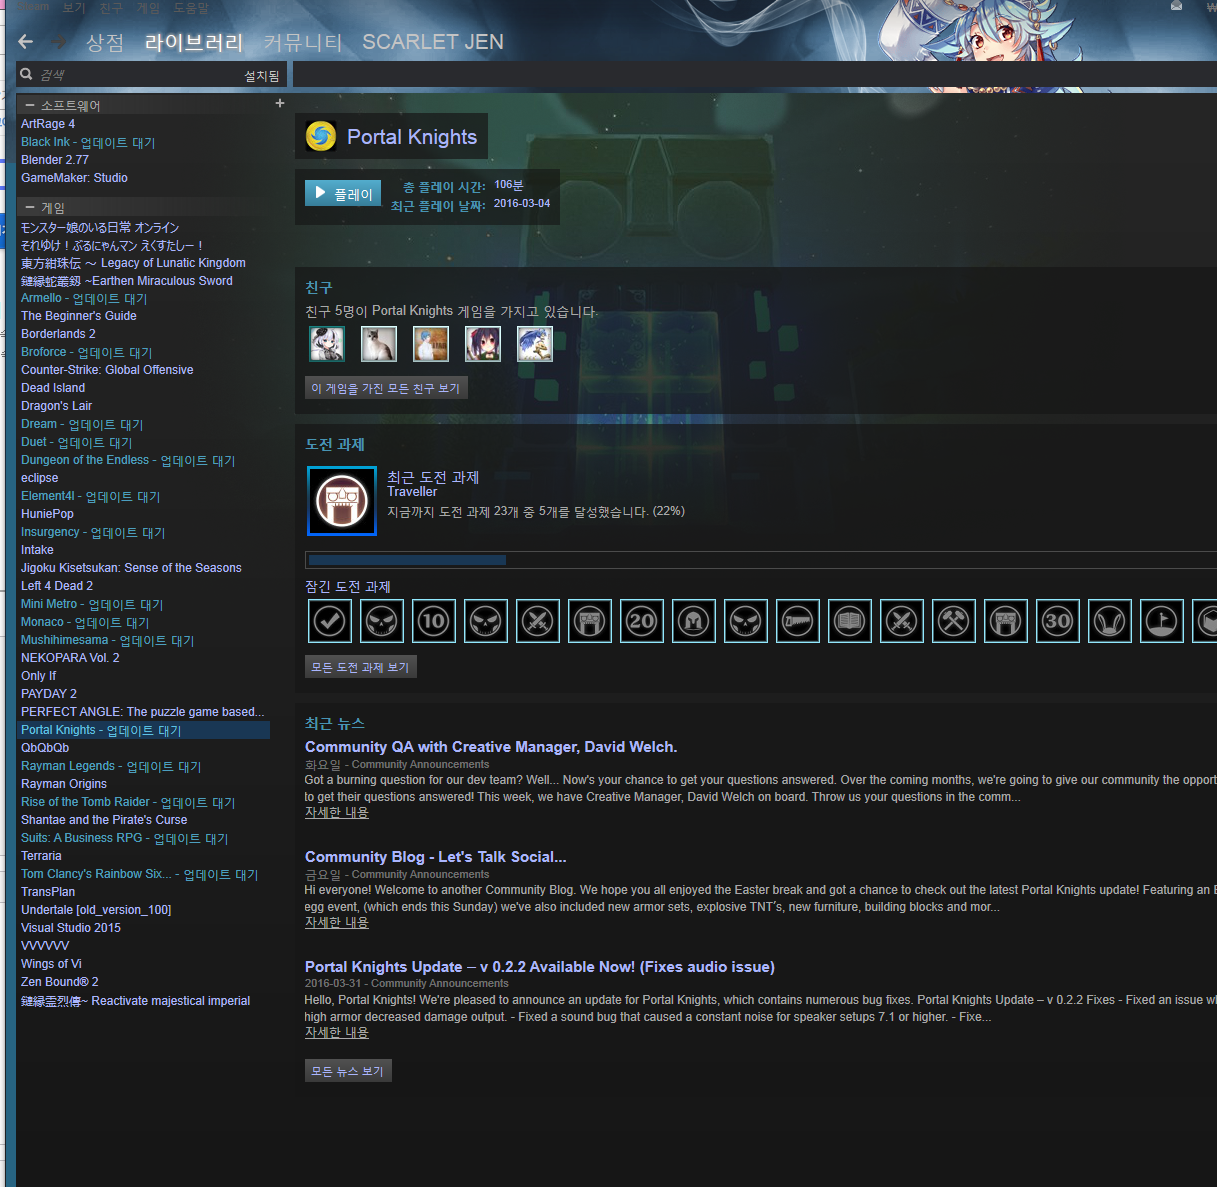Open Portal Knights Update v 0.2.2 article
1217x1187 pixels.
(540, 967)
